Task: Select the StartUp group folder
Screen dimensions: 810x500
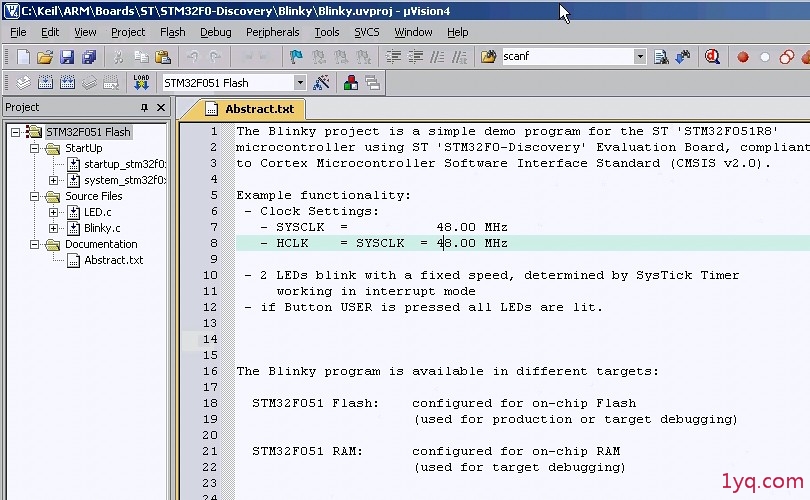Action: pyautogui.click(x=84, y=148)
